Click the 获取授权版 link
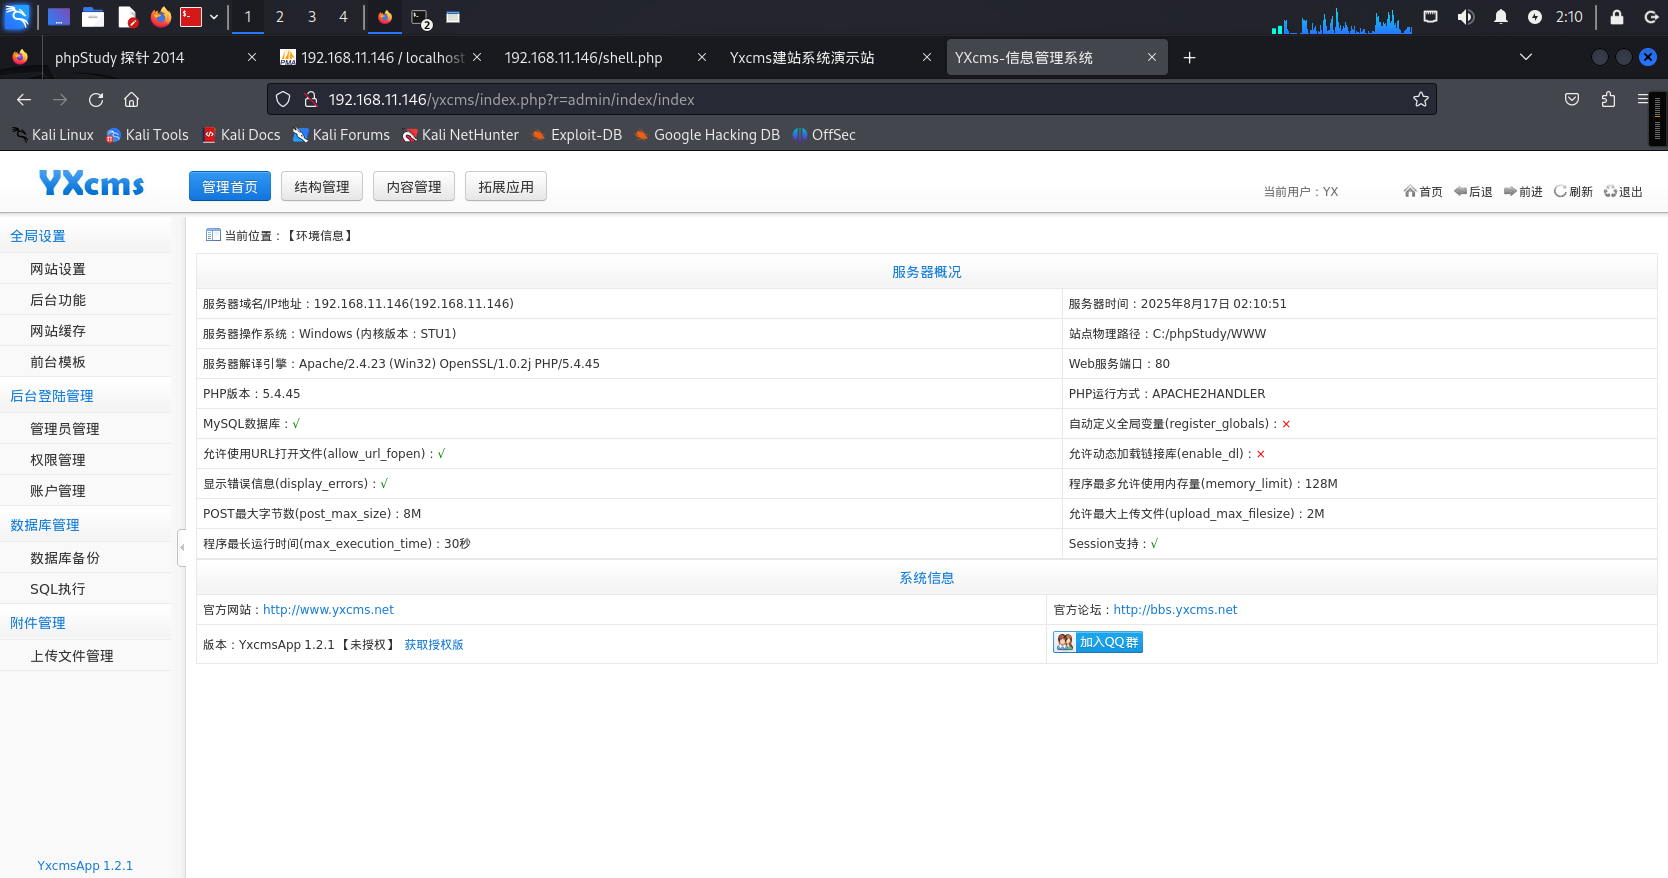Screen dimensions: 1668x878 point(434,645)
